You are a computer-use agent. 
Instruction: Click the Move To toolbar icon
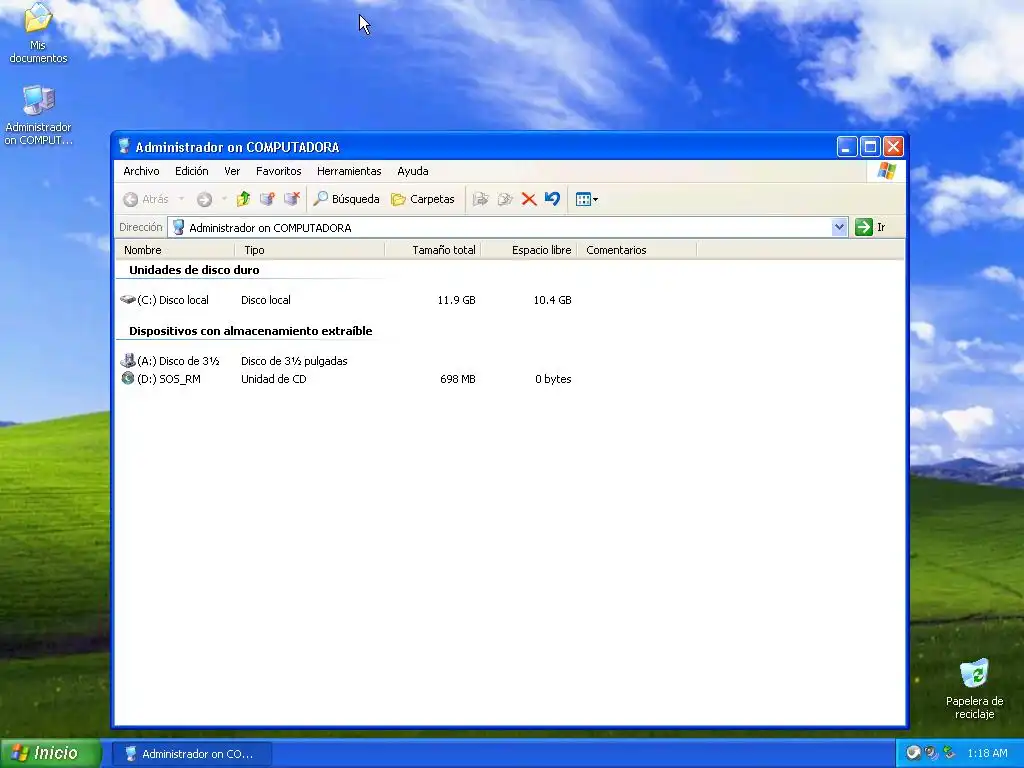(481, 199)
